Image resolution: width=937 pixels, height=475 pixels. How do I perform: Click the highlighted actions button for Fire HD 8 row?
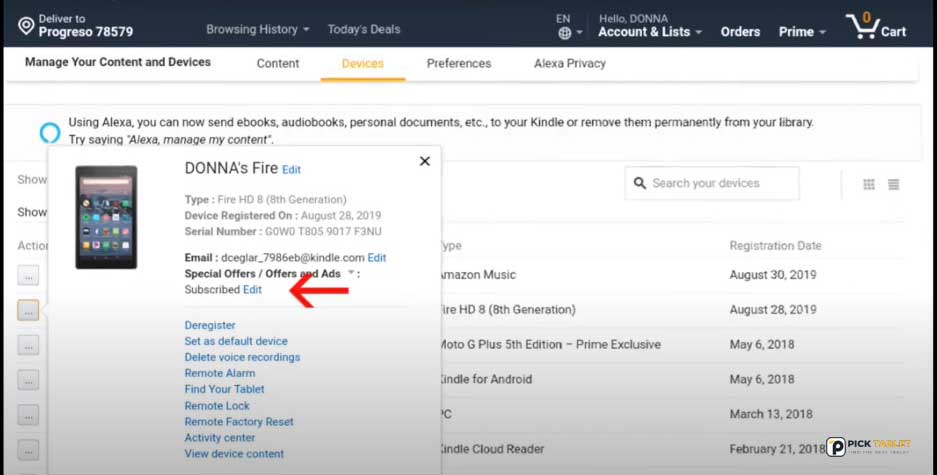(28, 310)
